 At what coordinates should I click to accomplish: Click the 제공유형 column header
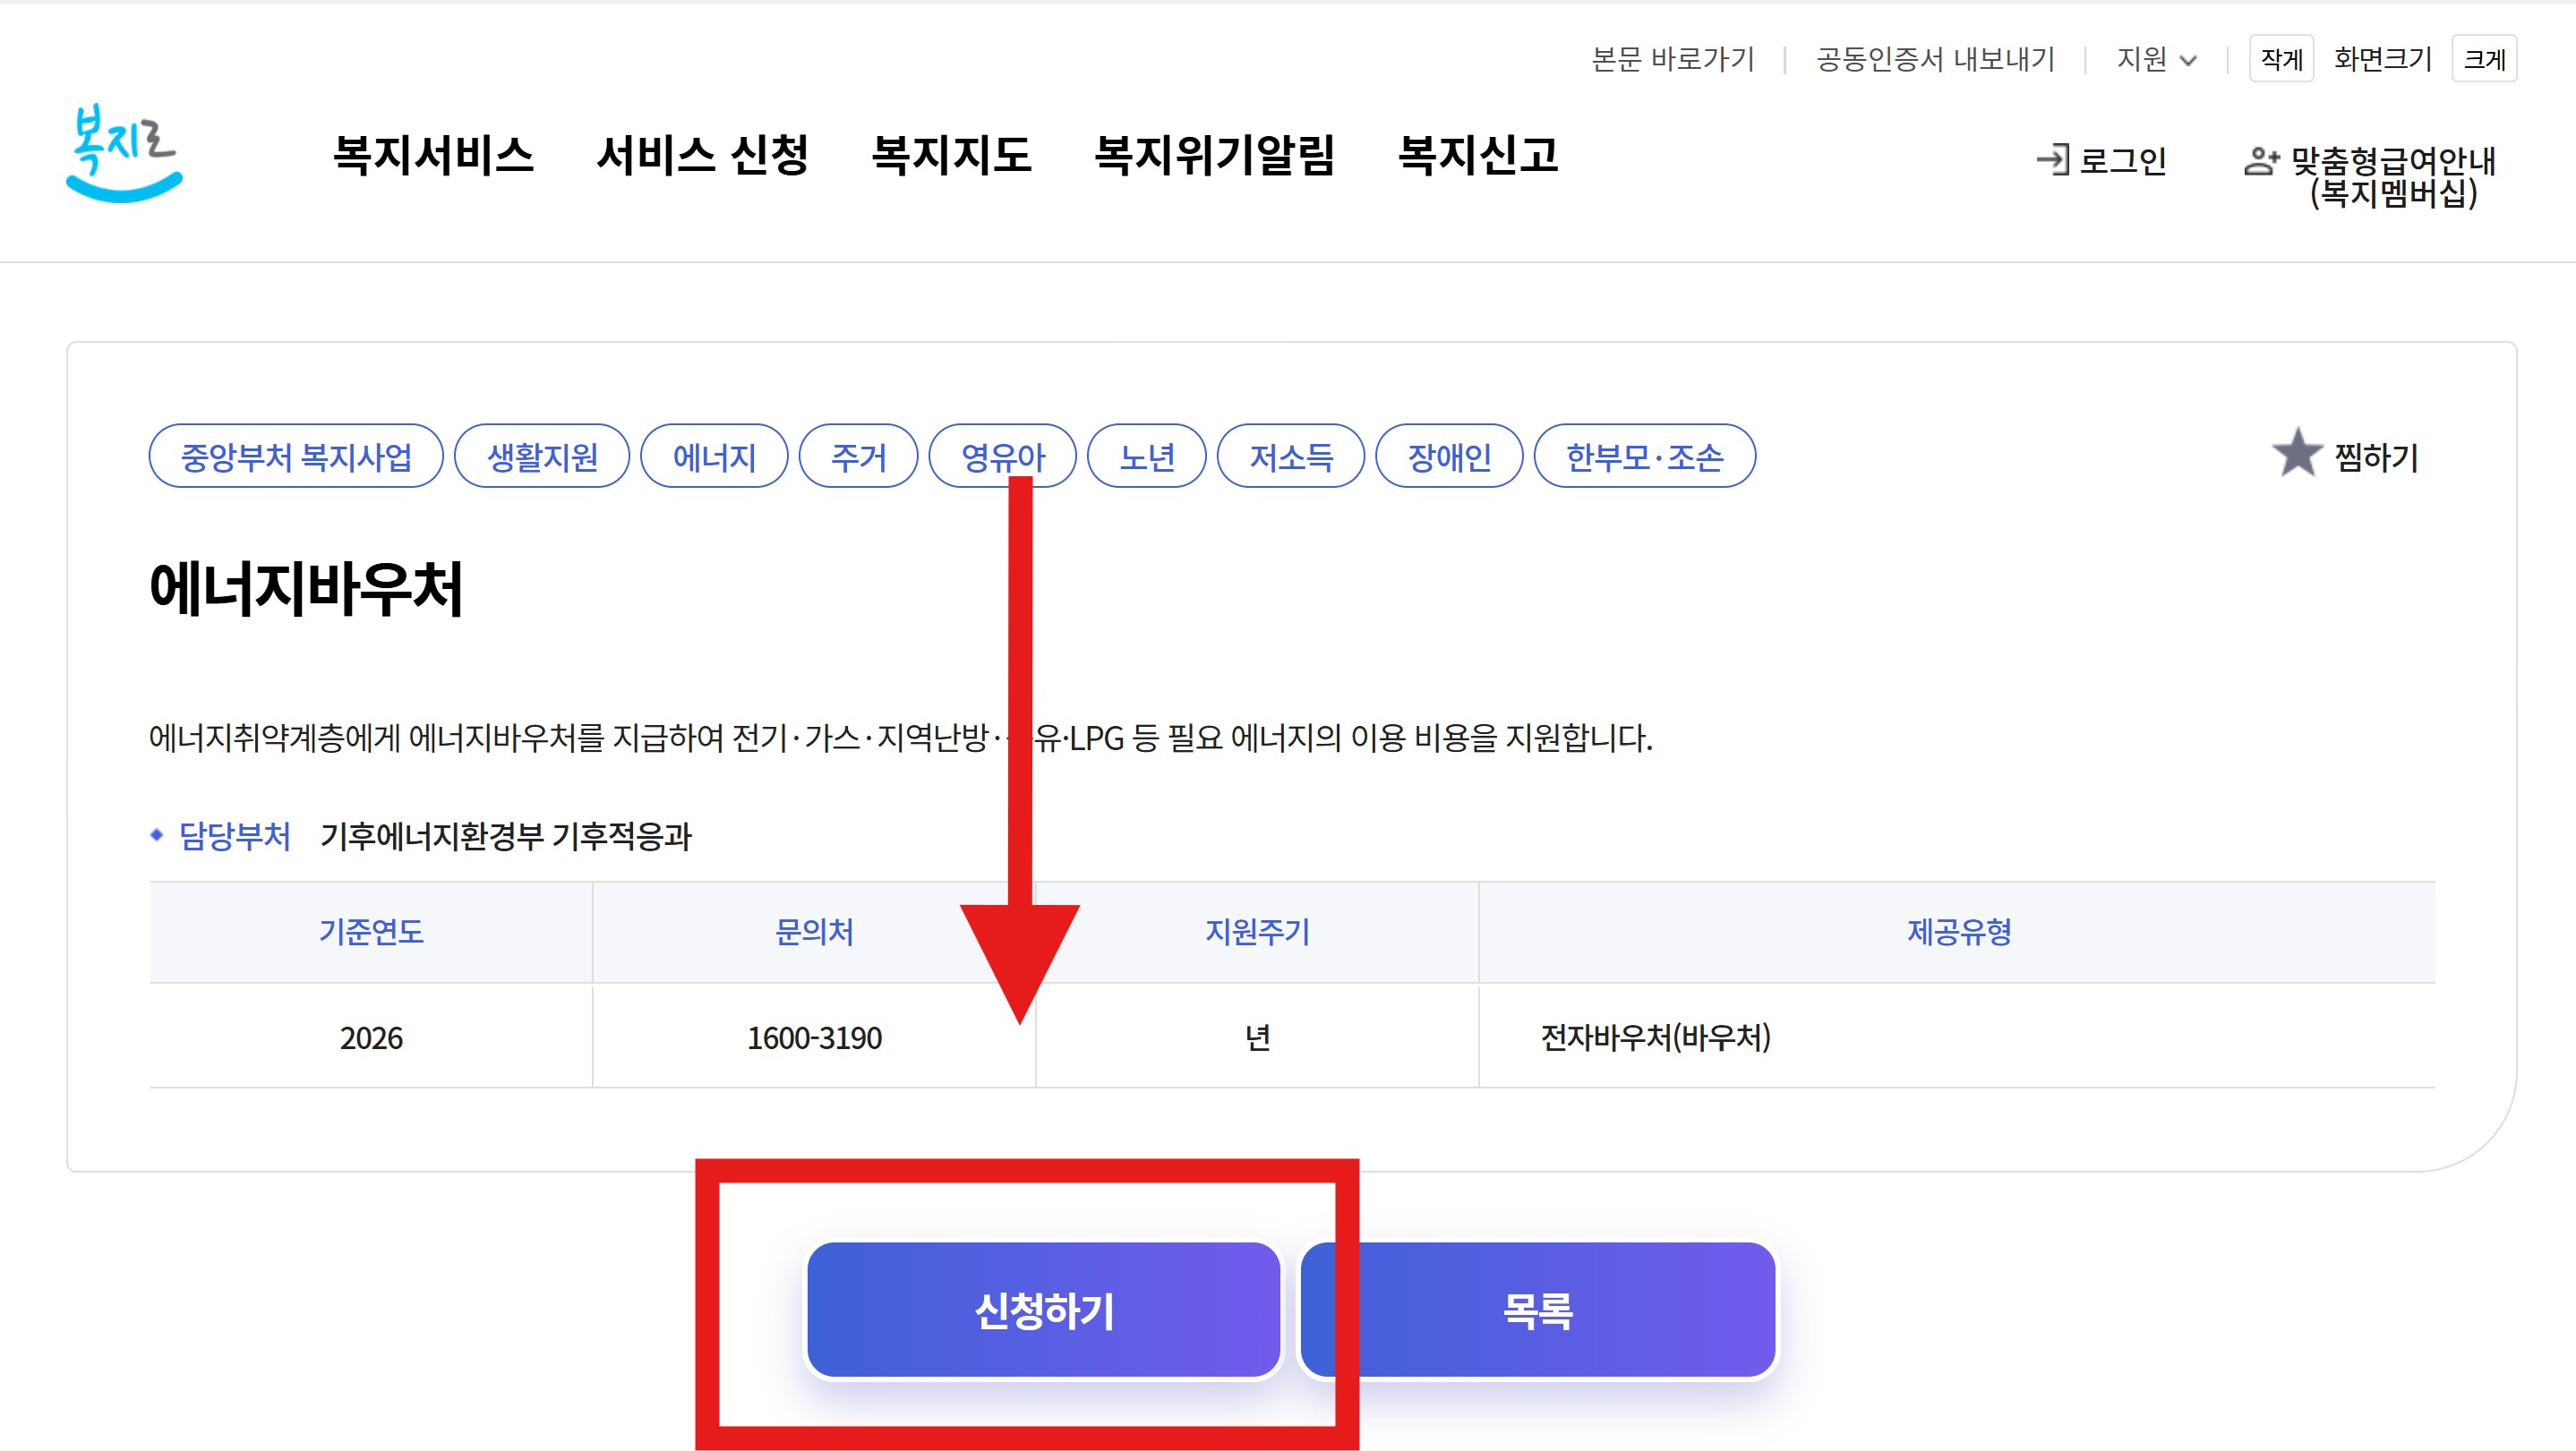tap(1959, 932)
